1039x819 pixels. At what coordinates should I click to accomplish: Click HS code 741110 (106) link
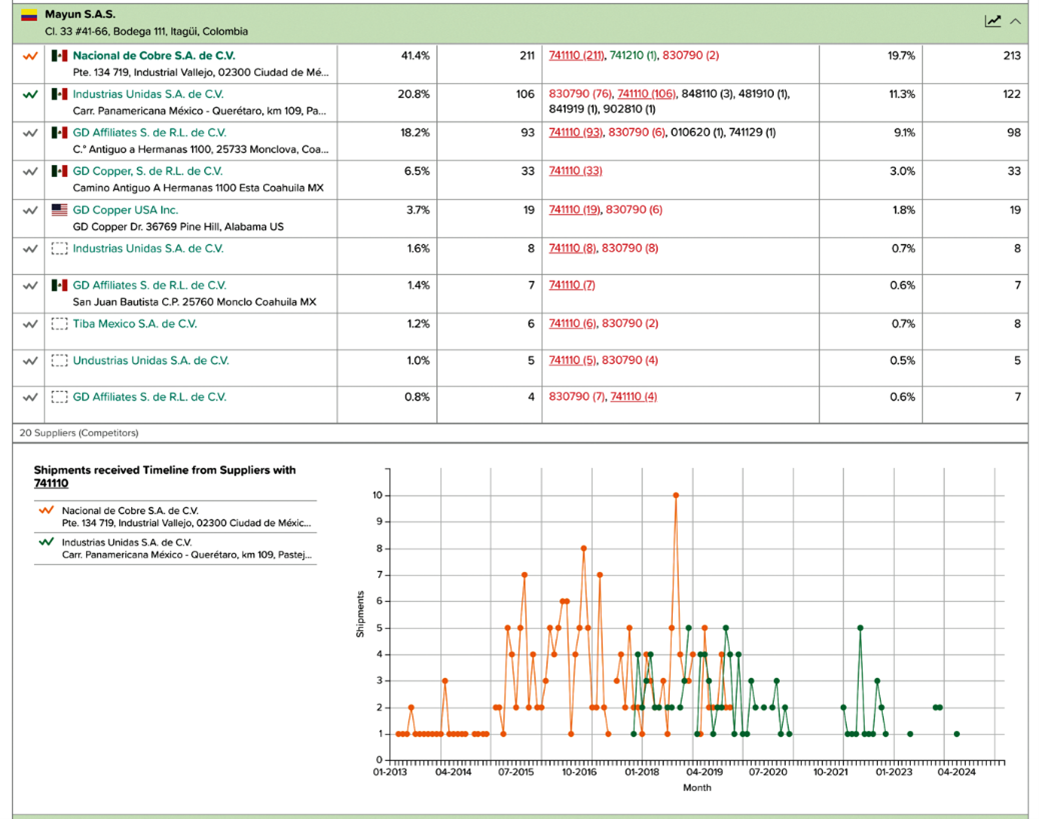[647, 94]
